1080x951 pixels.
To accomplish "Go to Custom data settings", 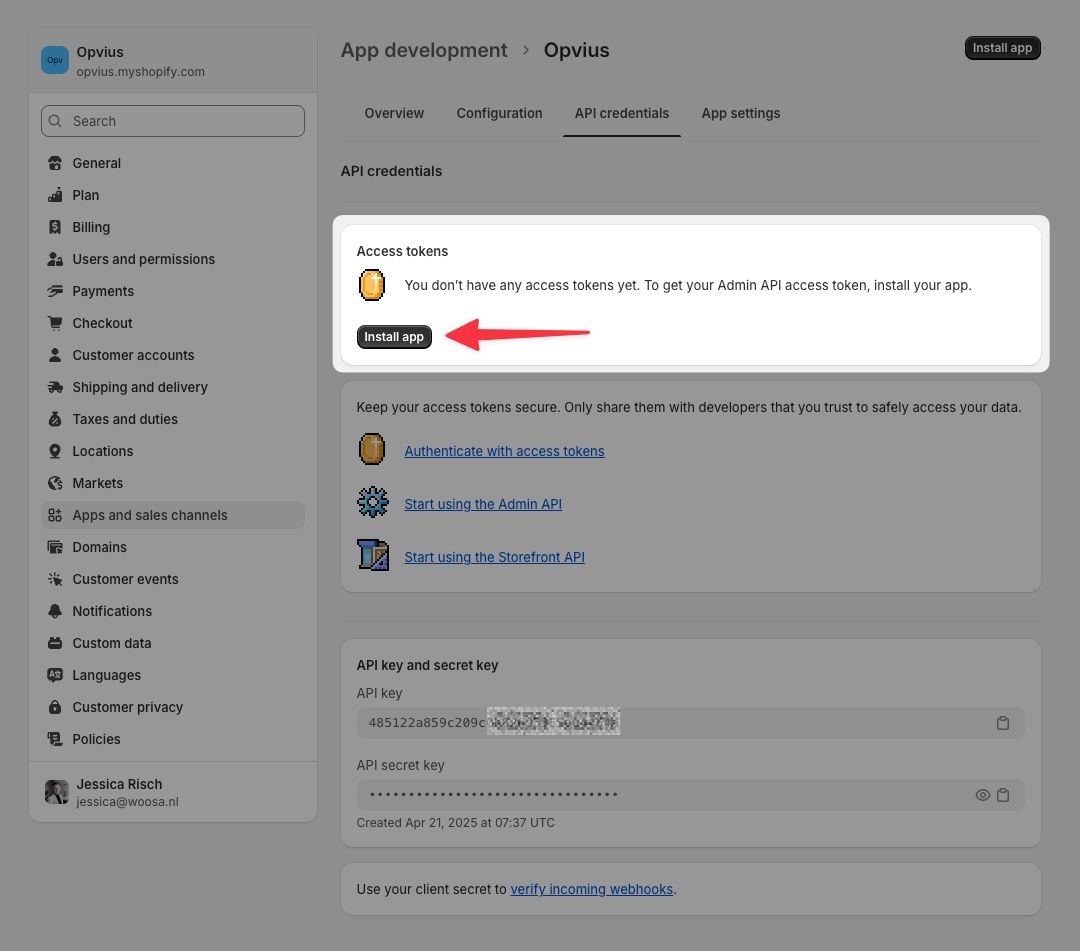I will click(x=173, y=643).
